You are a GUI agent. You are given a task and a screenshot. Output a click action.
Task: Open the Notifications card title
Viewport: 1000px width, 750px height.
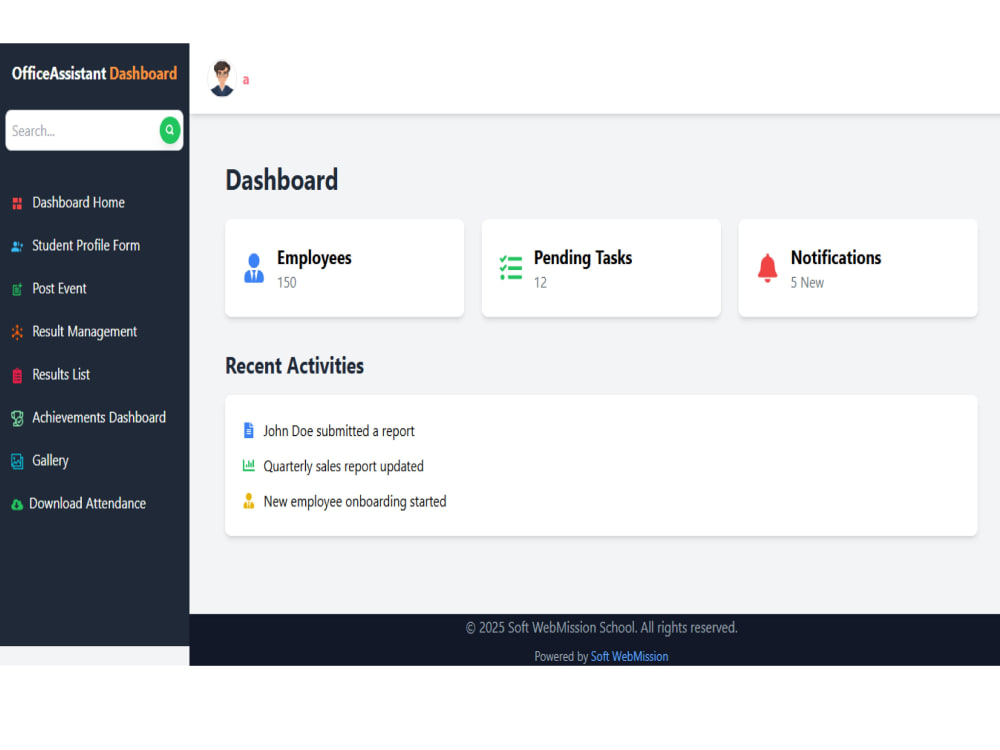(836, 258)
